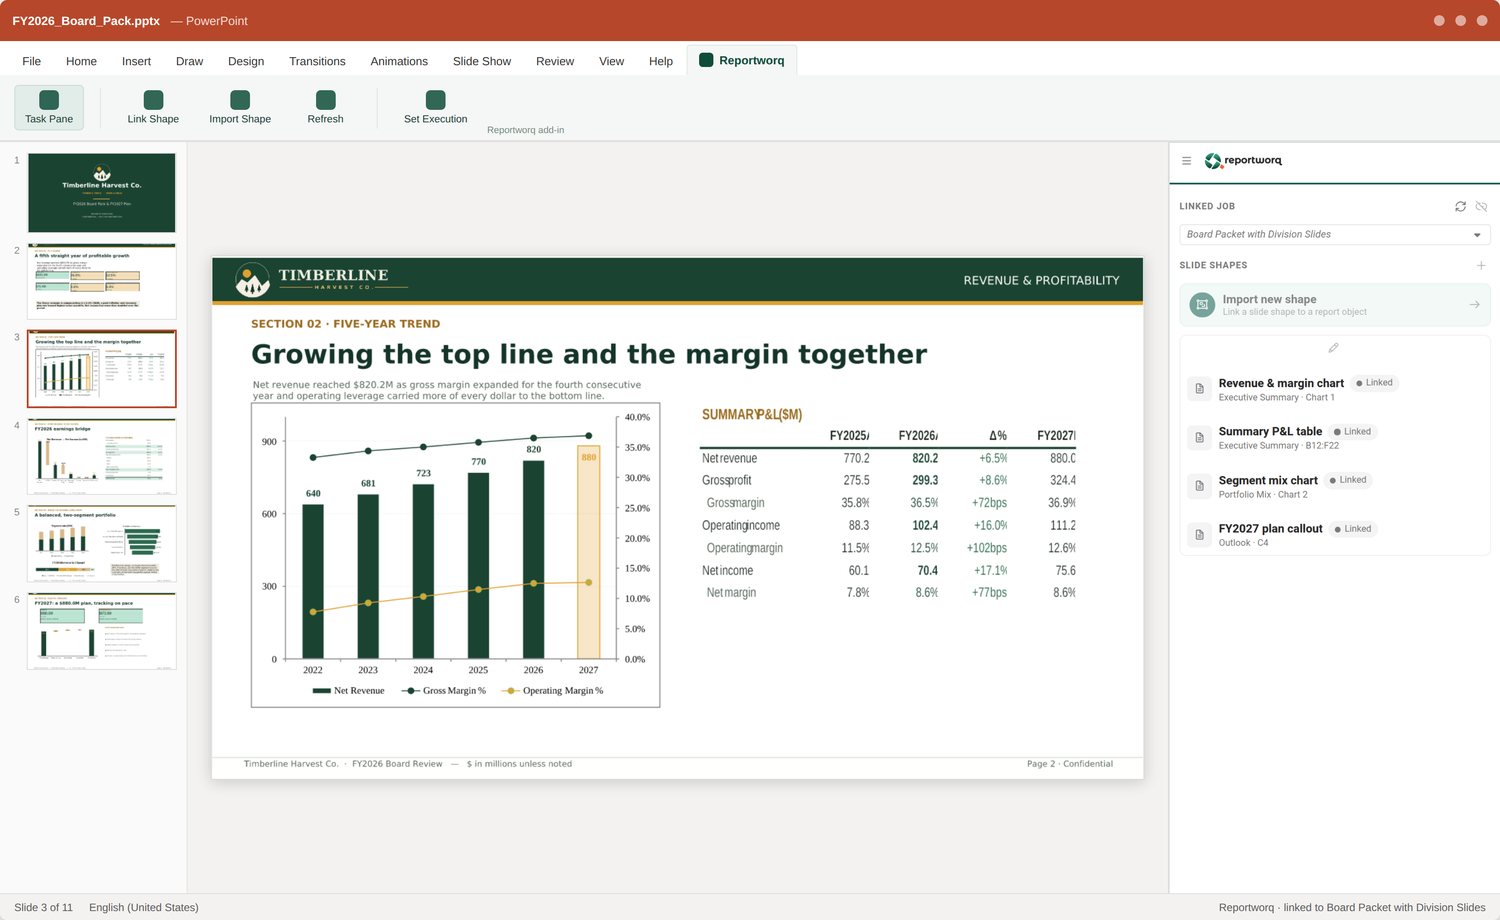Open the hamburger menu in task pane

[x=1186, y=160]
